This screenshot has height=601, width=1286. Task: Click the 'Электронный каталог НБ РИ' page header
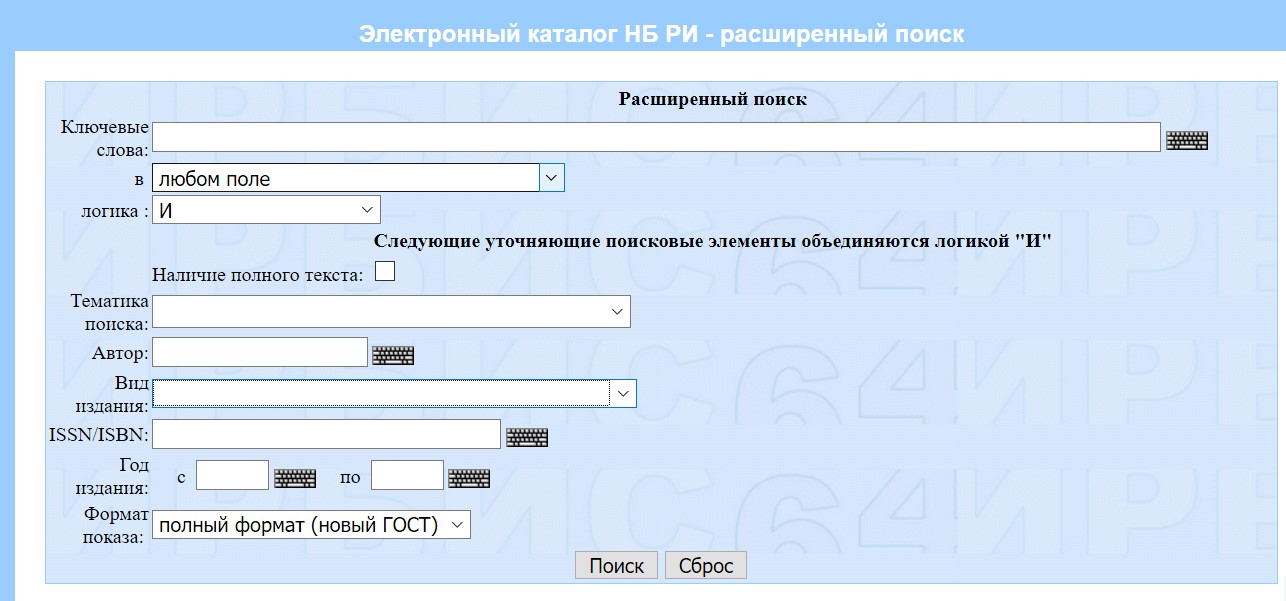coord(661,34)
